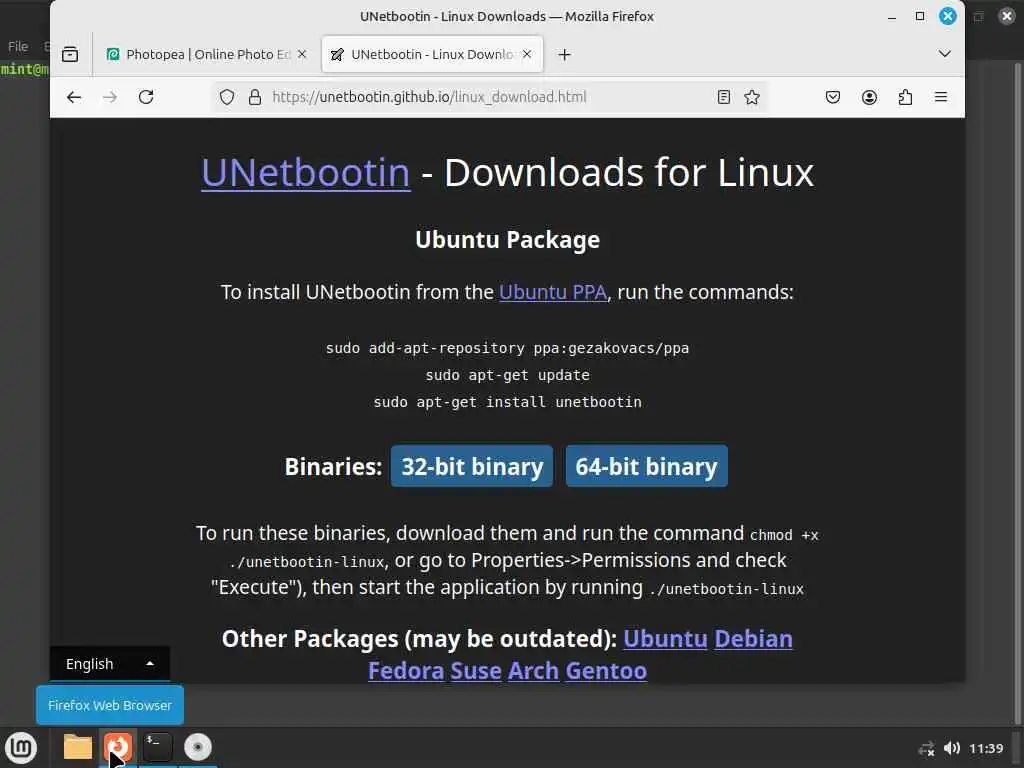Image resolution: width=1024 pixels, height=768 pixels.
Task: Open the volume speaker tray icon
Action: 952,748
